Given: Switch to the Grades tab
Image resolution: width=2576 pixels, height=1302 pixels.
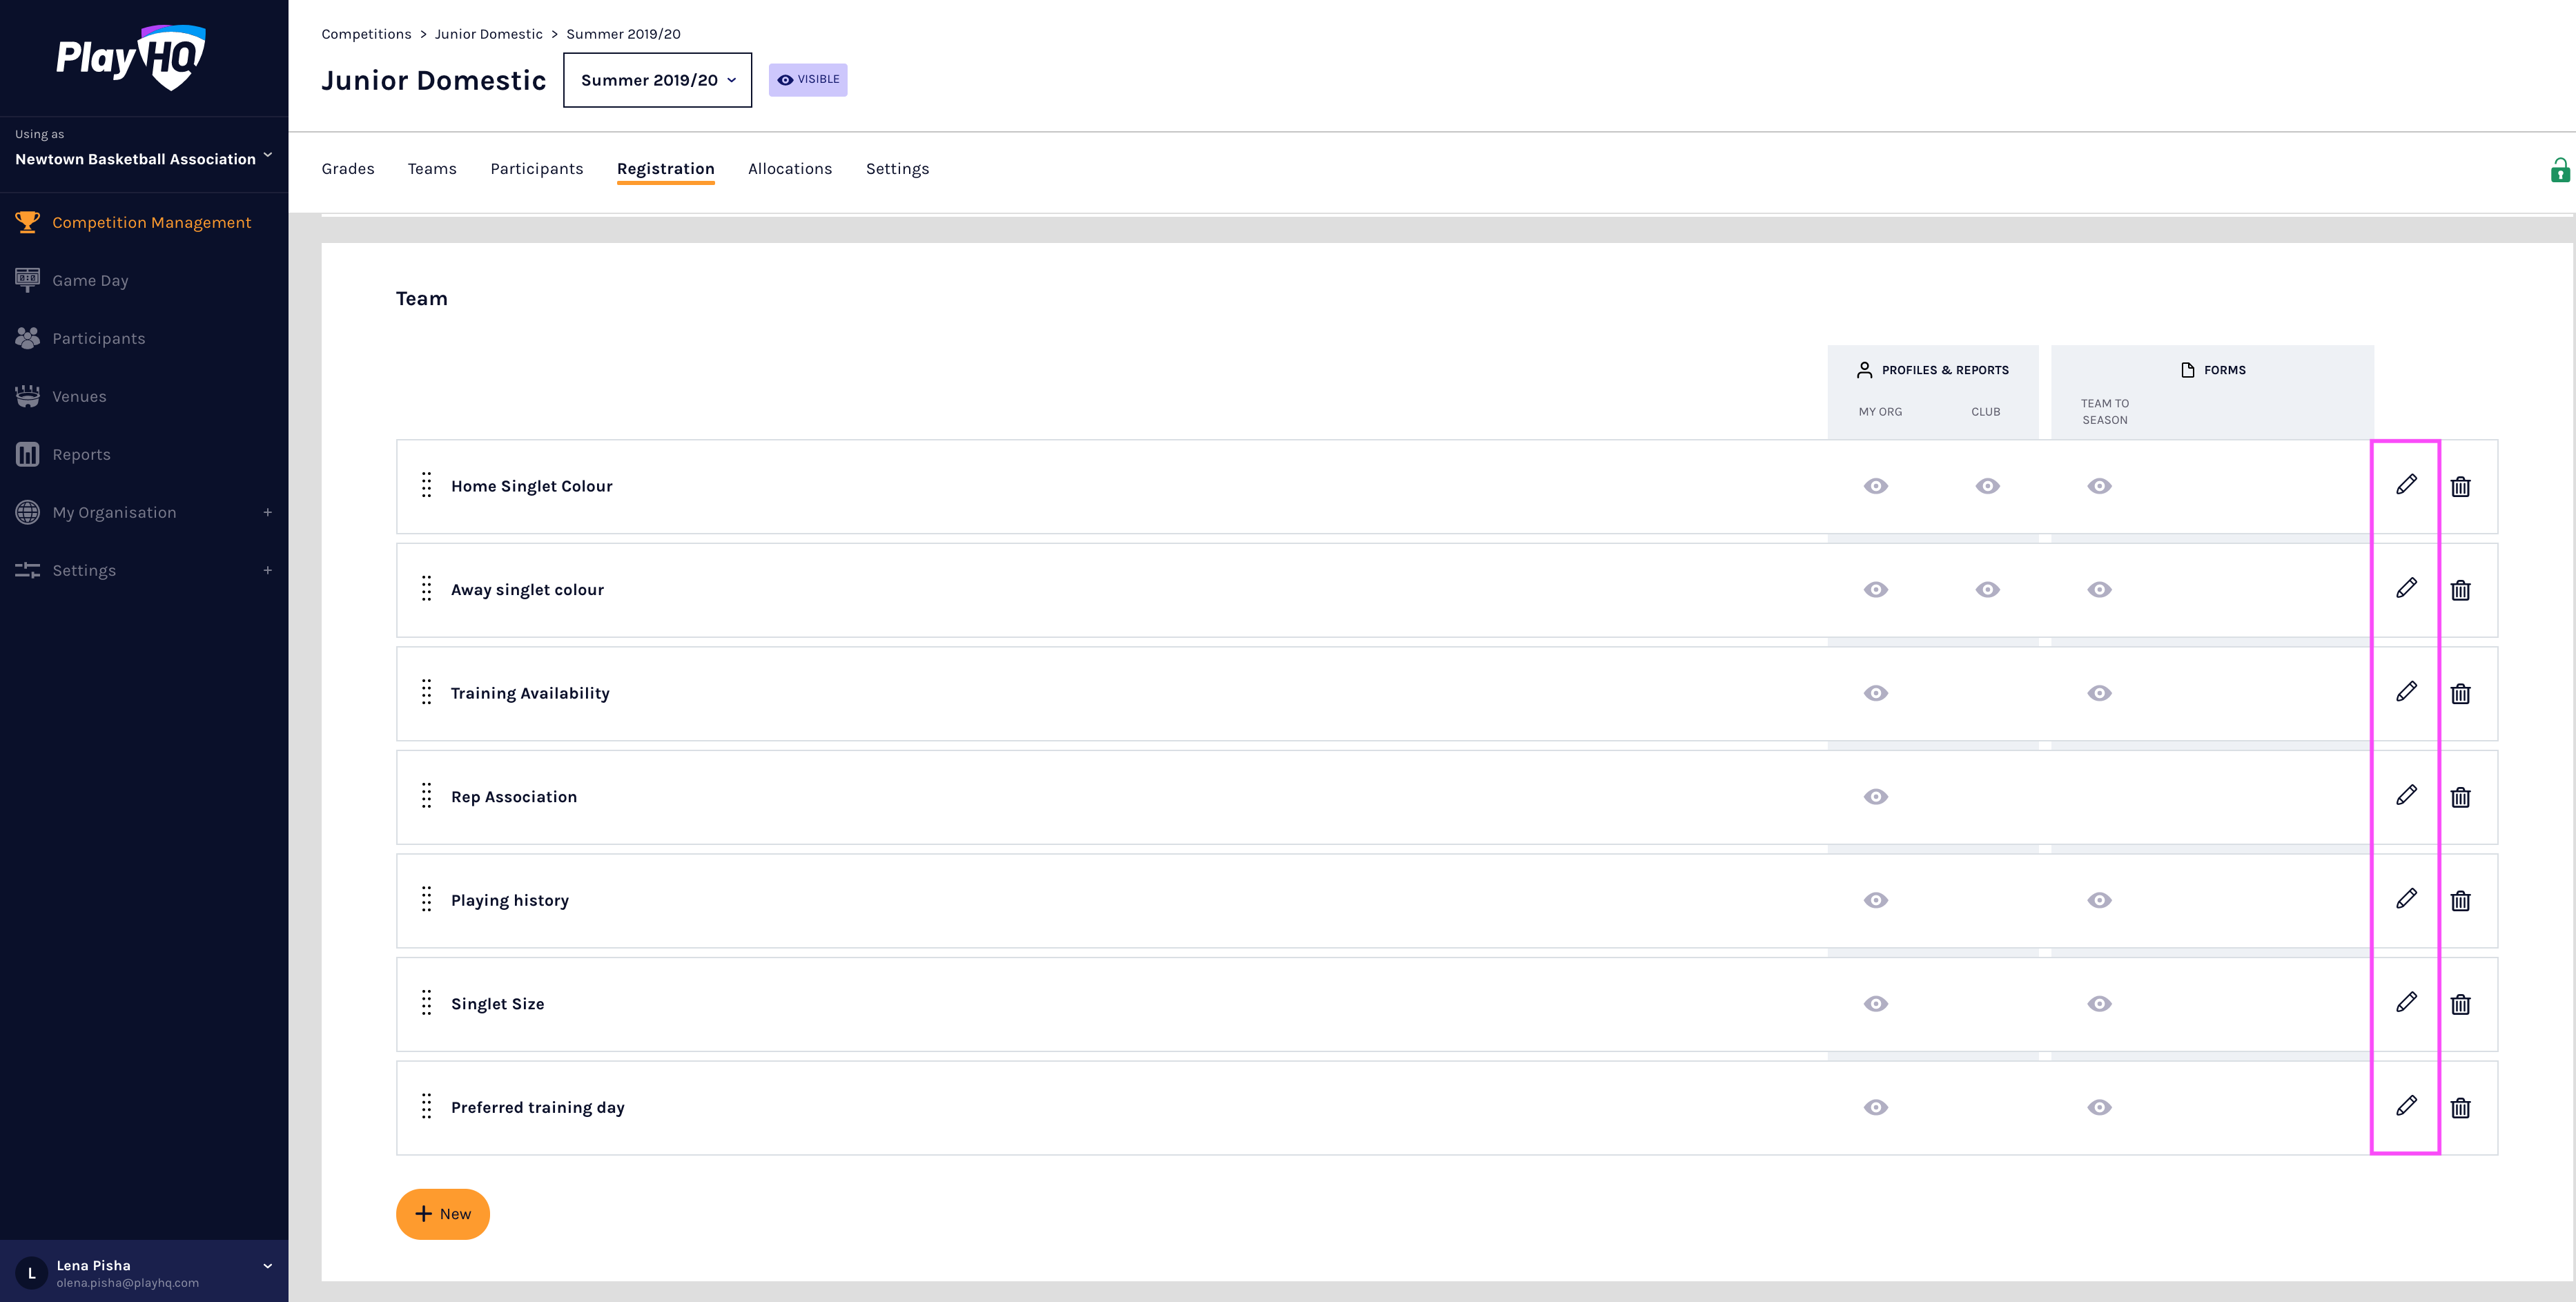Looking at the screenshot, I should coord(347,169).
